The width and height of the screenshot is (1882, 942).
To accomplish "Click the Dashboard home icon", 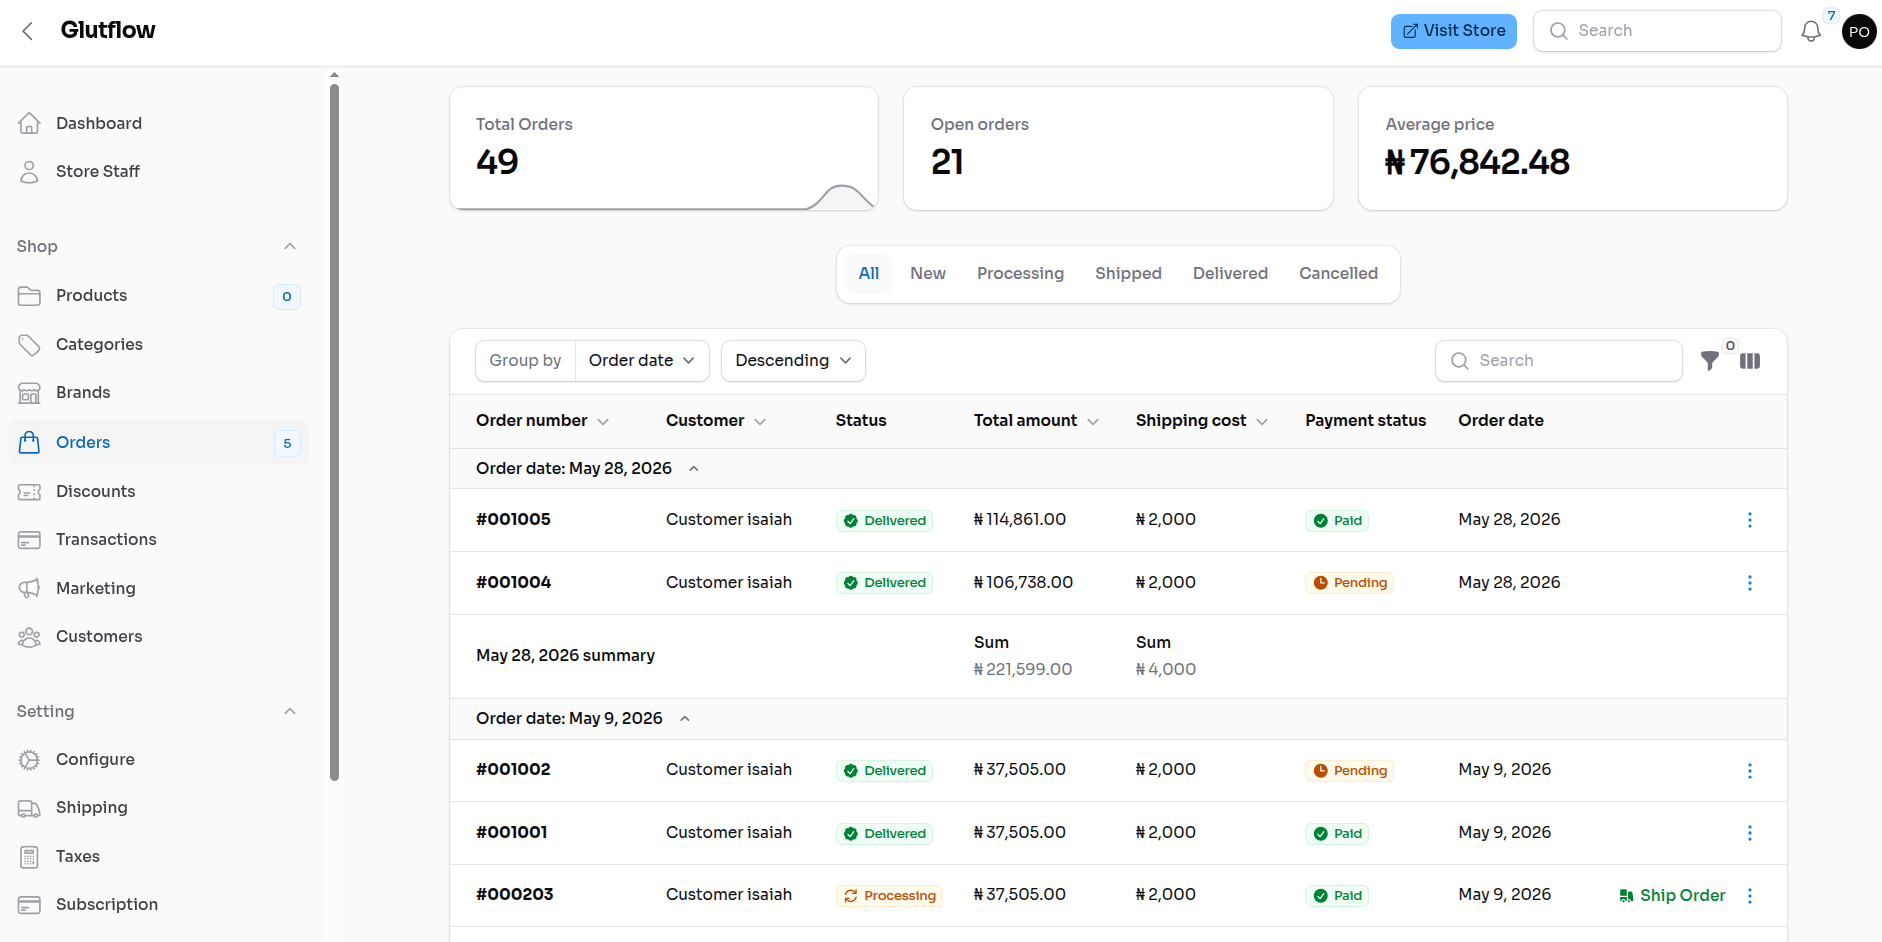I will click(30, 123).
